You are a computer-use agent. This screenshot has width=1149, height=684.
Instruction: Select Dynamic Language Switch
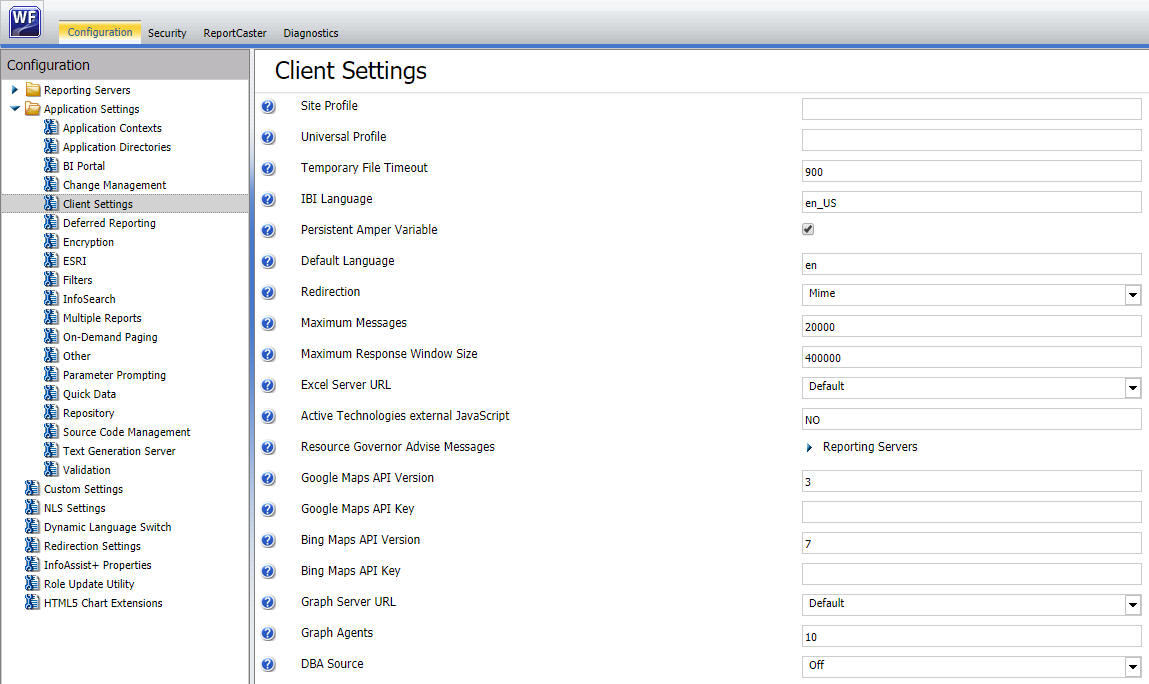pos(107,527)
